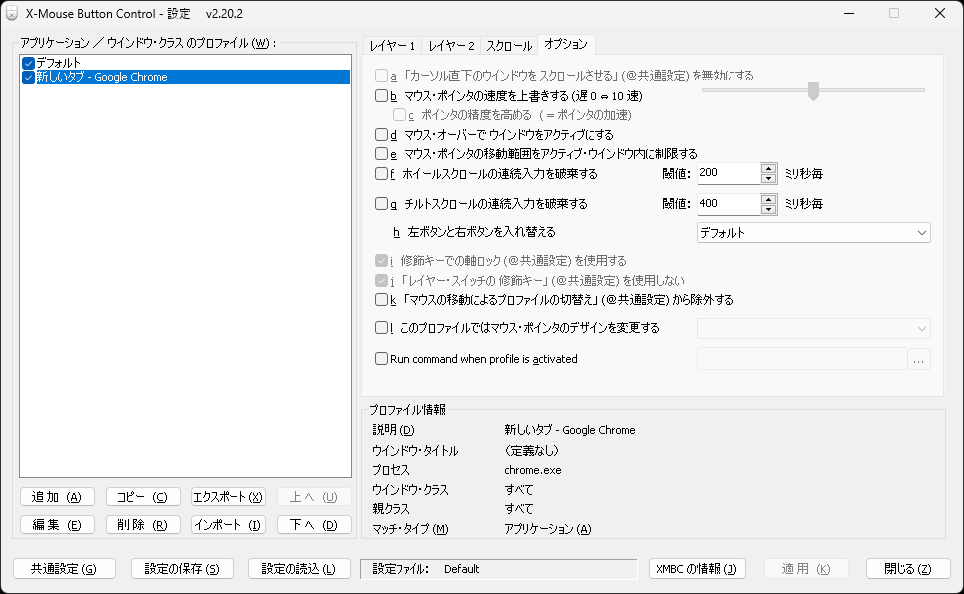Check ホイールスクロールの連続入力を破棄する option

(x=381, y=173)
